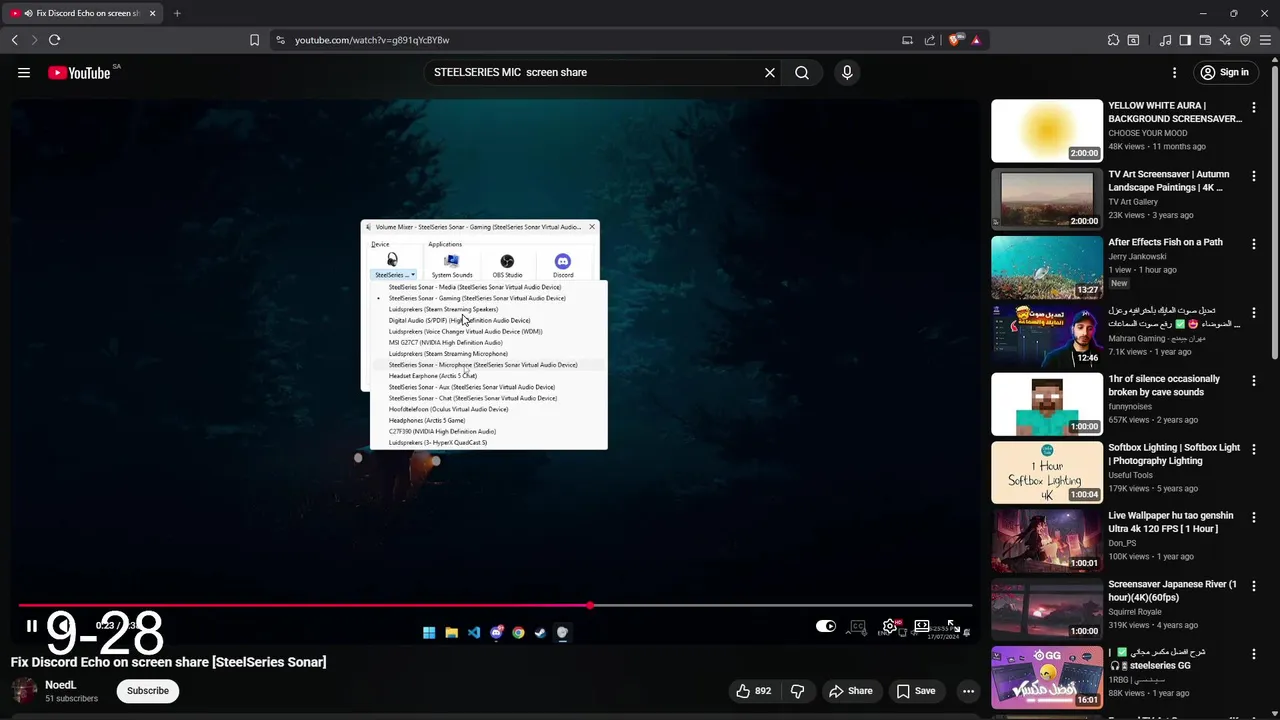The image size is (1280, 720).
Task: Toggle the browser sidebar panel icon
Action: click(1185, 40)
